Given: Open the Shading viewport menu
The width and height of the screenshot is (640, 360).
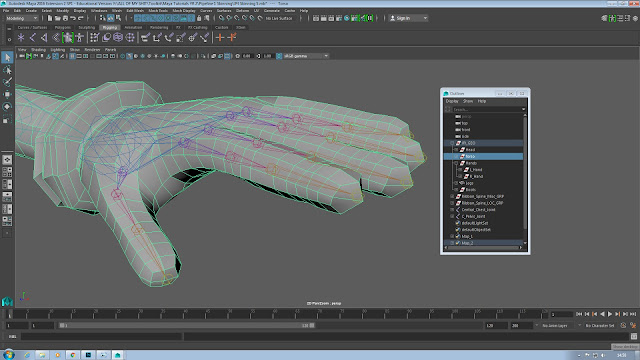Looking at the screenshot, I should click(38, 49).
